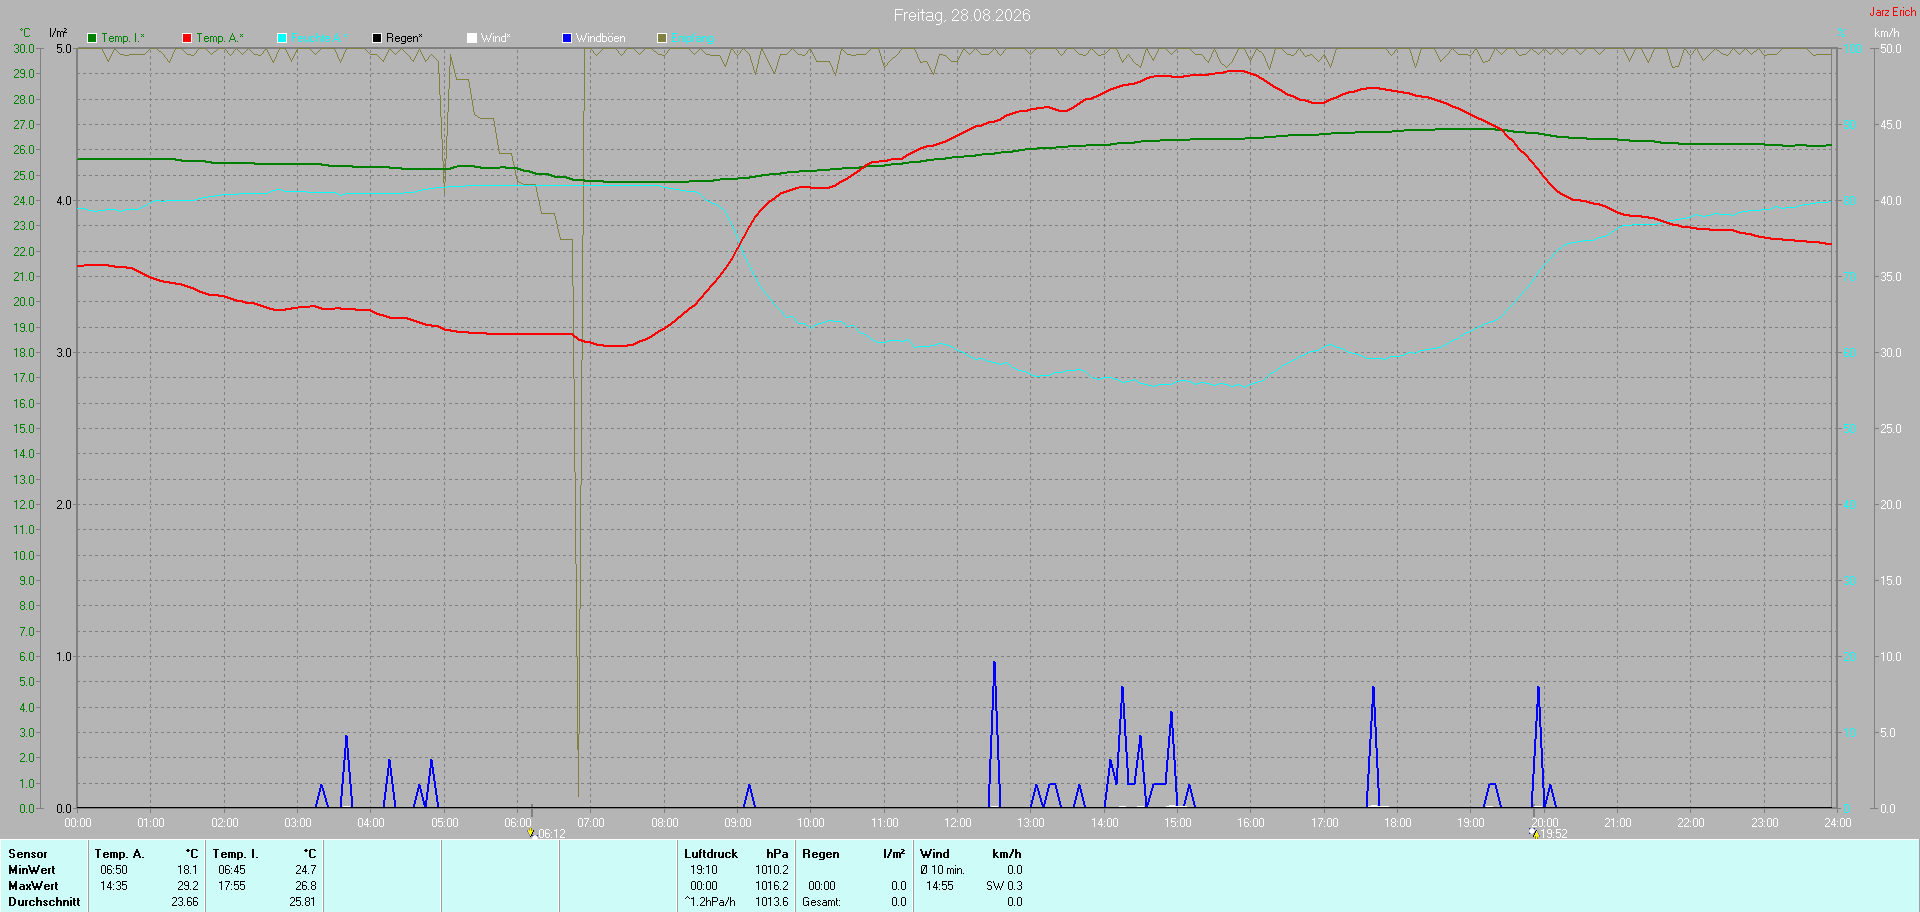The width and height of the screenshot is (1920, 912).
Task: Click the white Wind legend swatch
Action: 472,38
